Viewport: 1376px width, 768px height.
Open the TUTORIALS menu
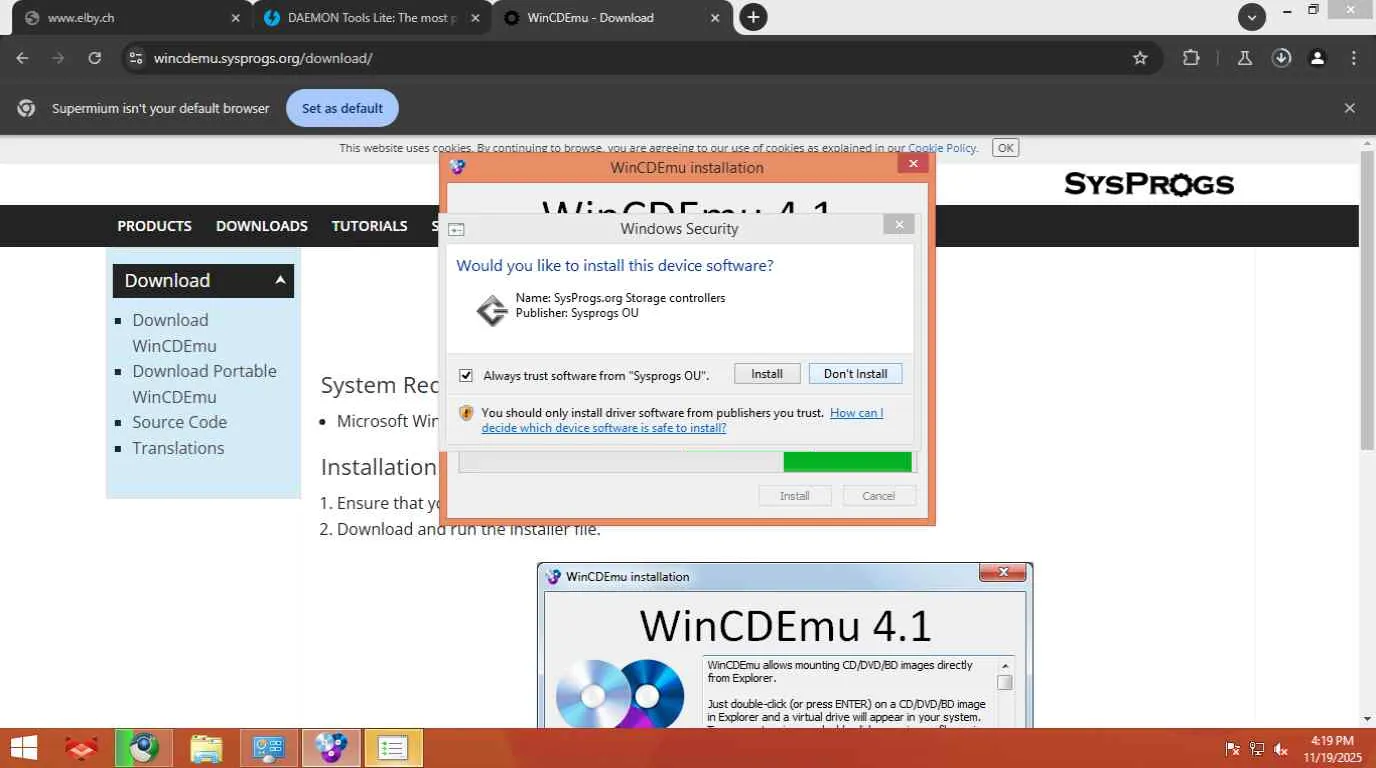point(369,226)
